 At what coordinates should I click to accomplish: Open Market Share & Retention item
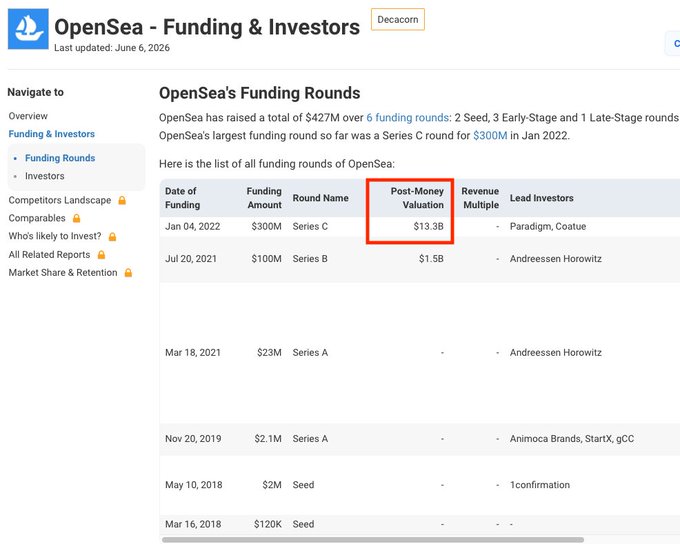point(63,272)
